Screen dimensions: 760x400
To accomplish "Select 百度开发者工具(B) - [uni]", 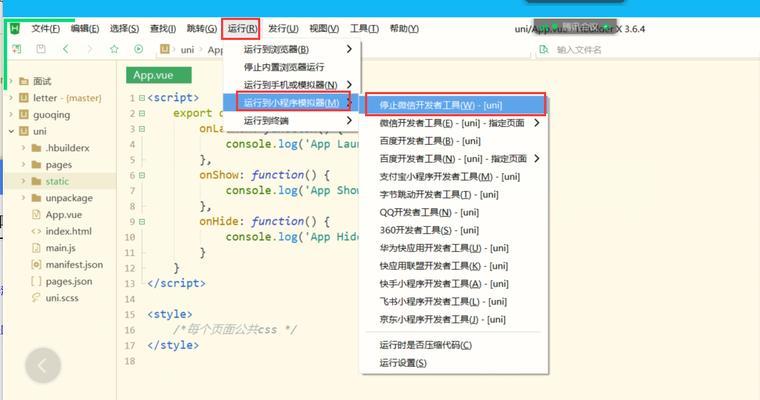I will [455, 141].
